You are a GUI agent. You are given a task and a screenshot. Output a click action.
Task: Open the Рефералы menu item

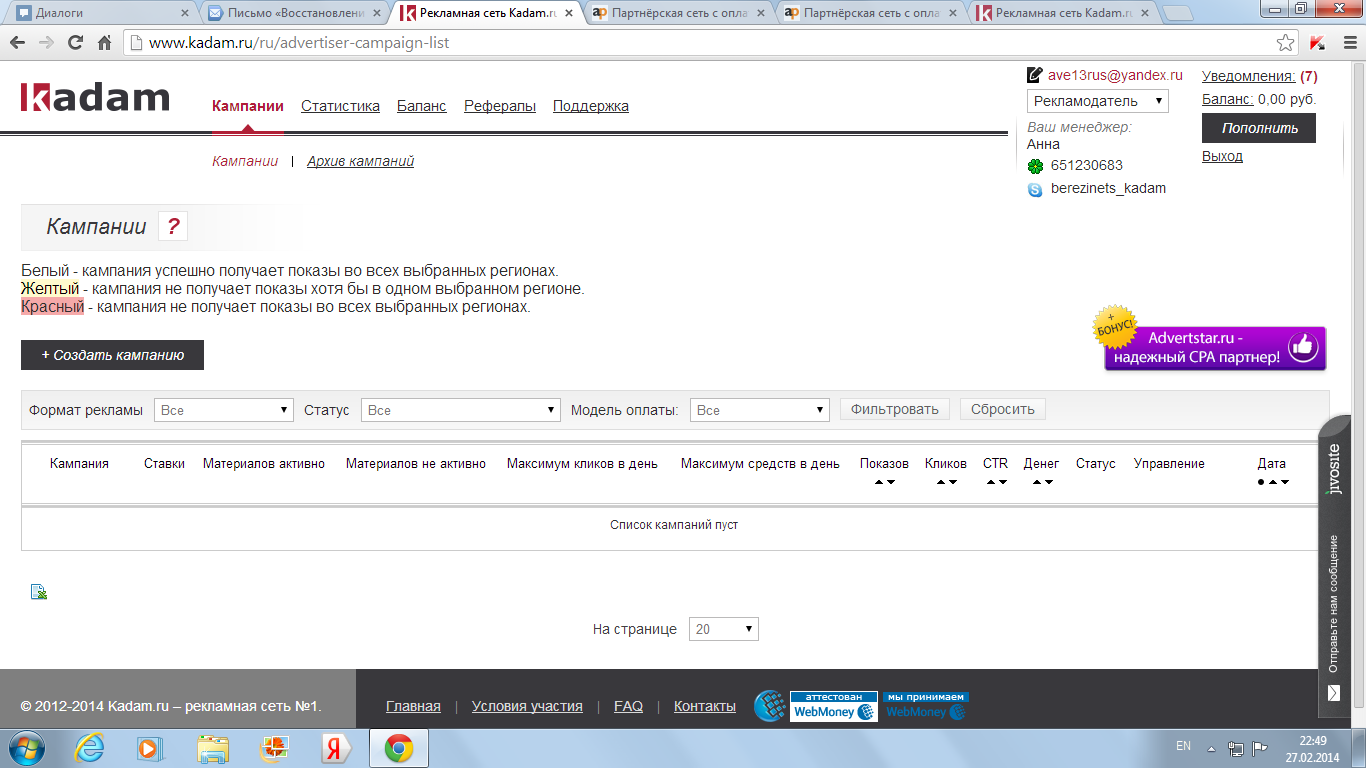pos(500,106)
